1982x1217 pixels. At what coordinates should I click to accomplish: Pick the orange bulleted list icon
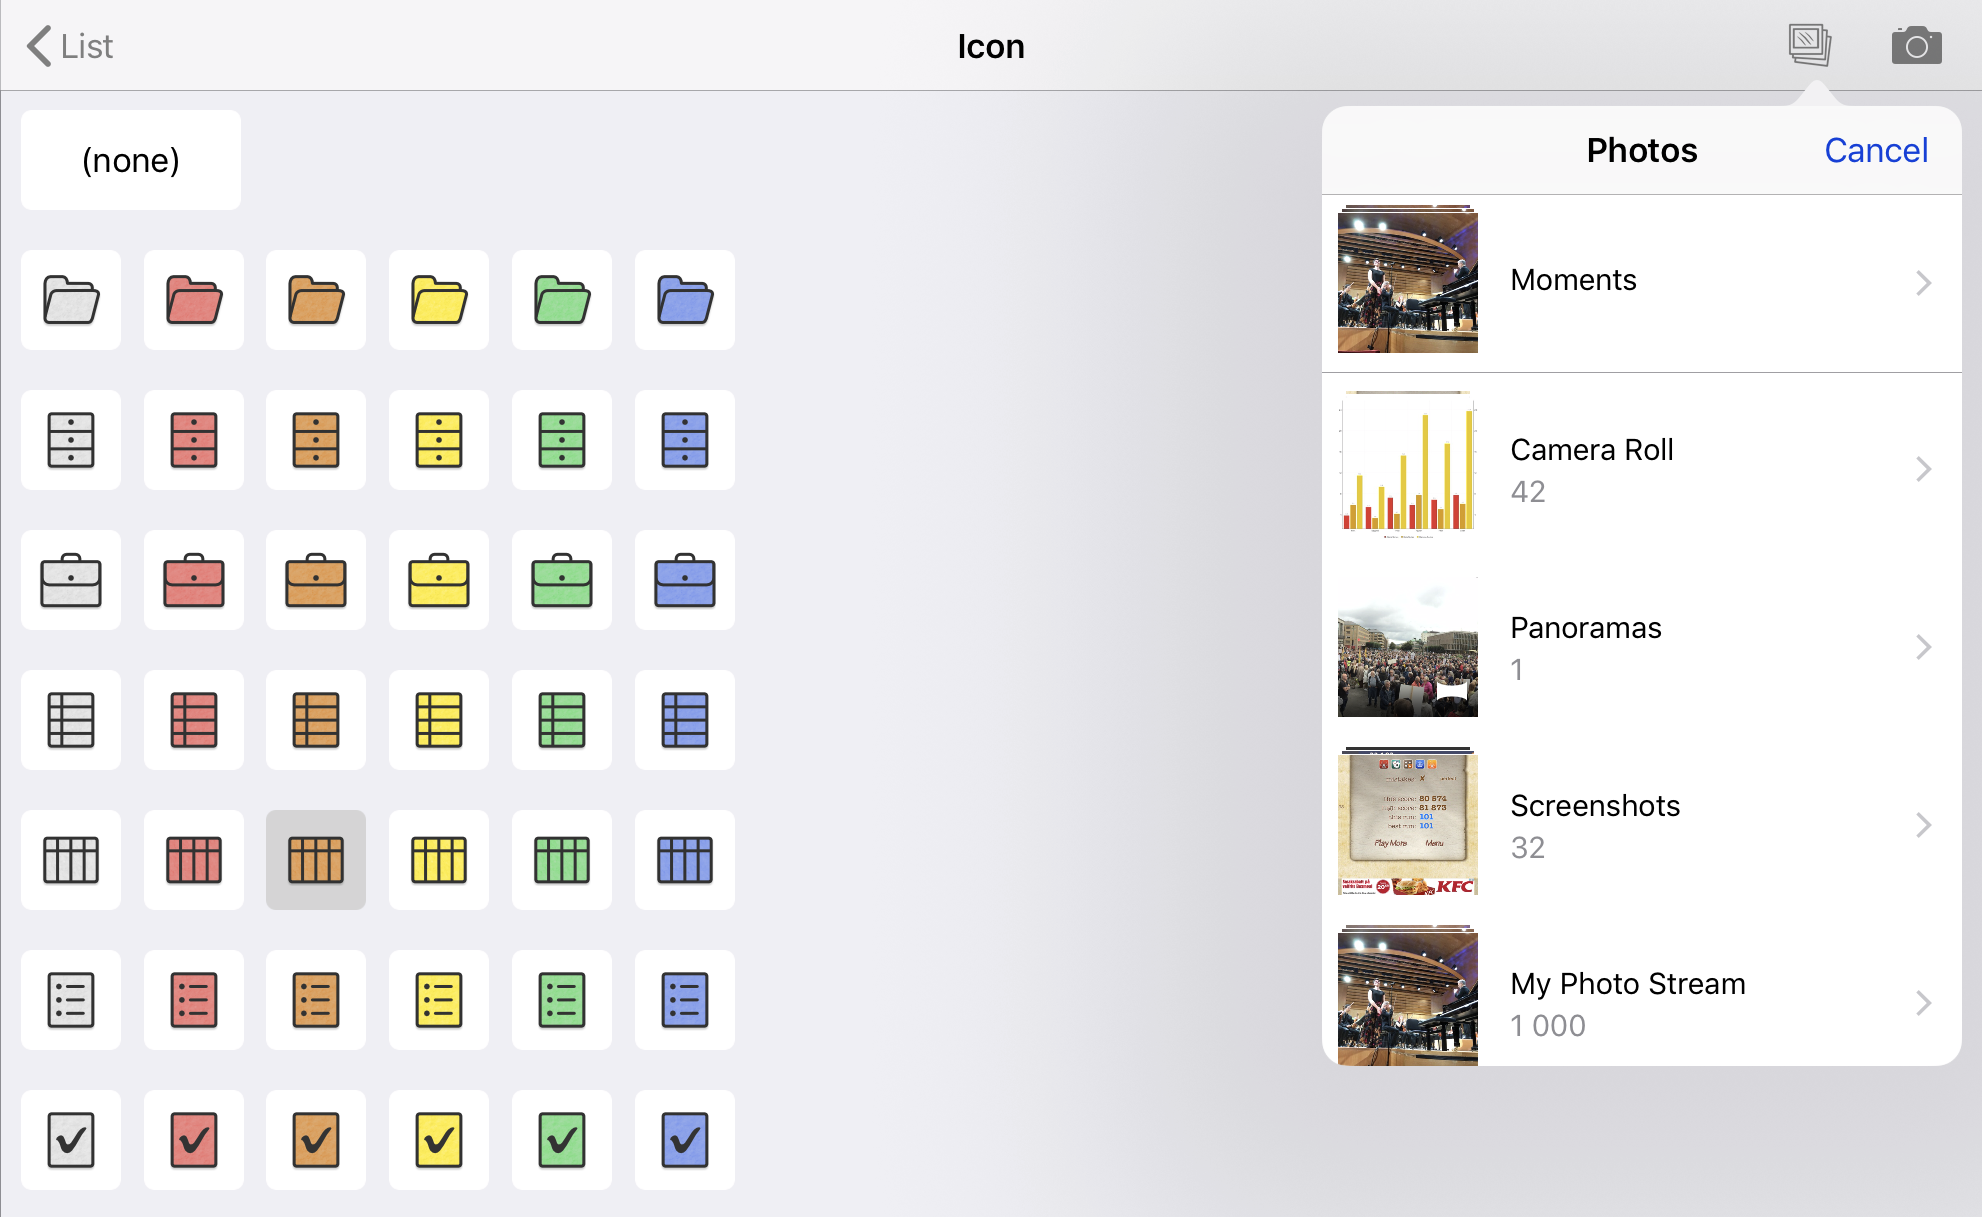(316, 1000)
